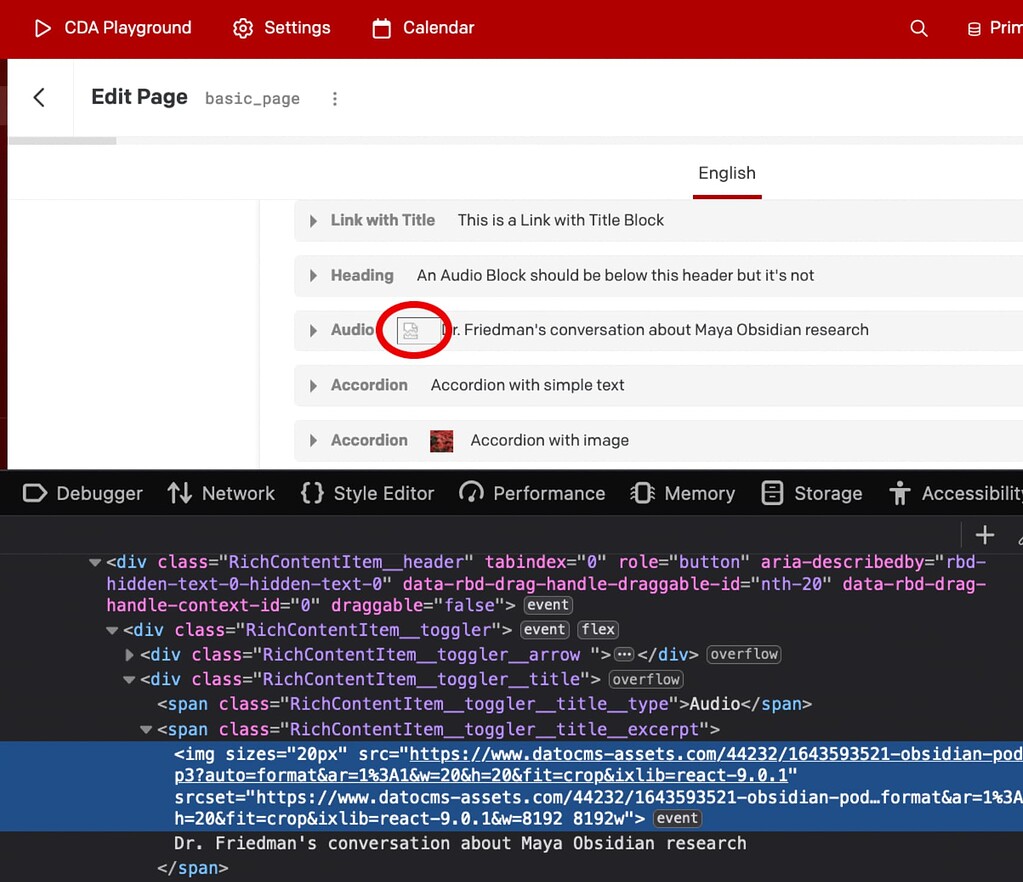Expand the Link with Title block
Viewport: 1023px width, 882px height.
[313, 221]
